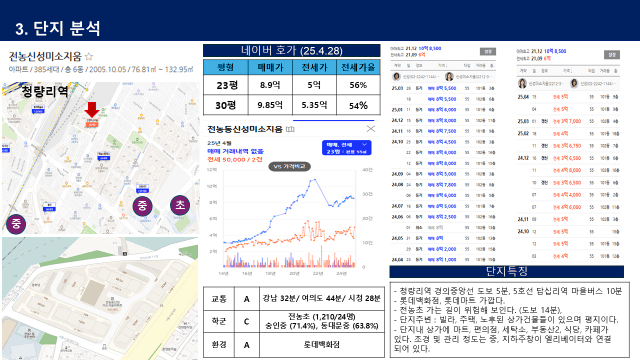Click the second agent avatar in the sale panel
The image size is (640, 360).
pyautogui.click(x=449, y=76)
